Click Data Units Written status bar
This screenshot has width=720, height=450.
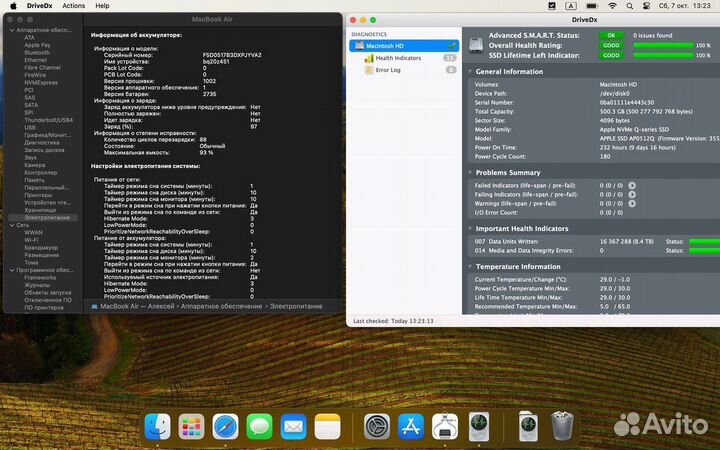coord(704,242)
